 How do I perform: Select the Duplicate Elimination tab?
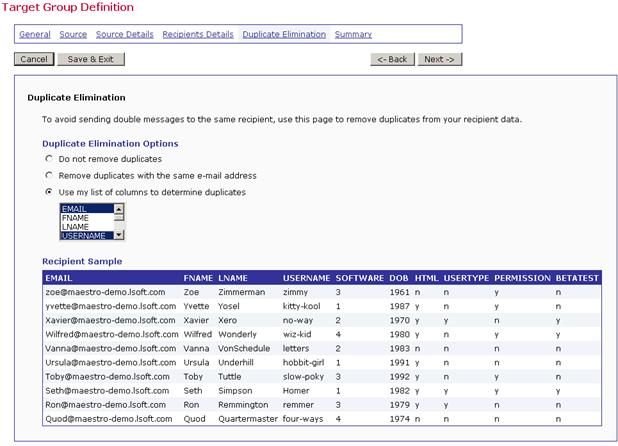pos(284,34)
